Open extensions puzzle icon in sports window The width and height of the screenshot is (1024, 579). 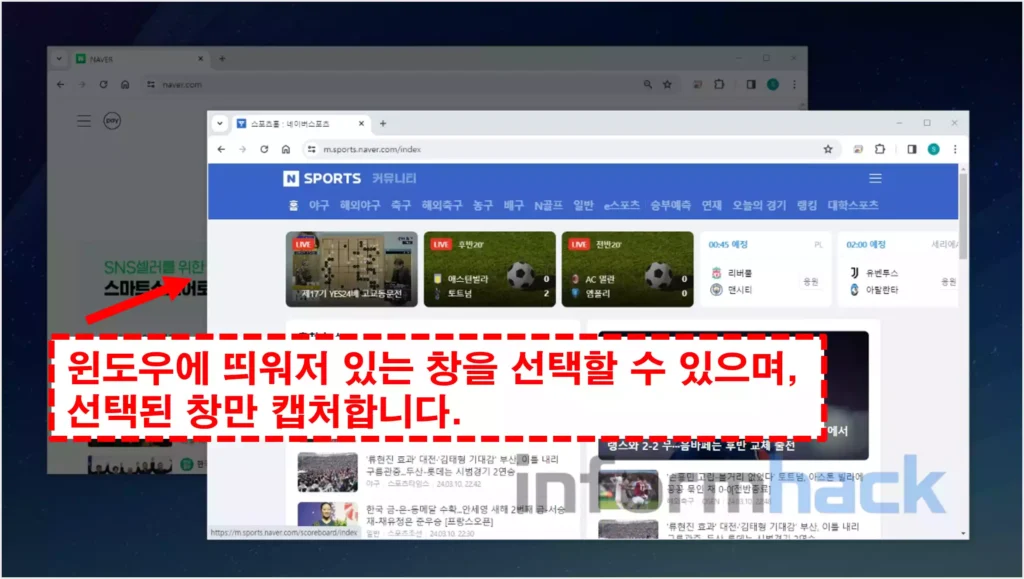[880, 149]
